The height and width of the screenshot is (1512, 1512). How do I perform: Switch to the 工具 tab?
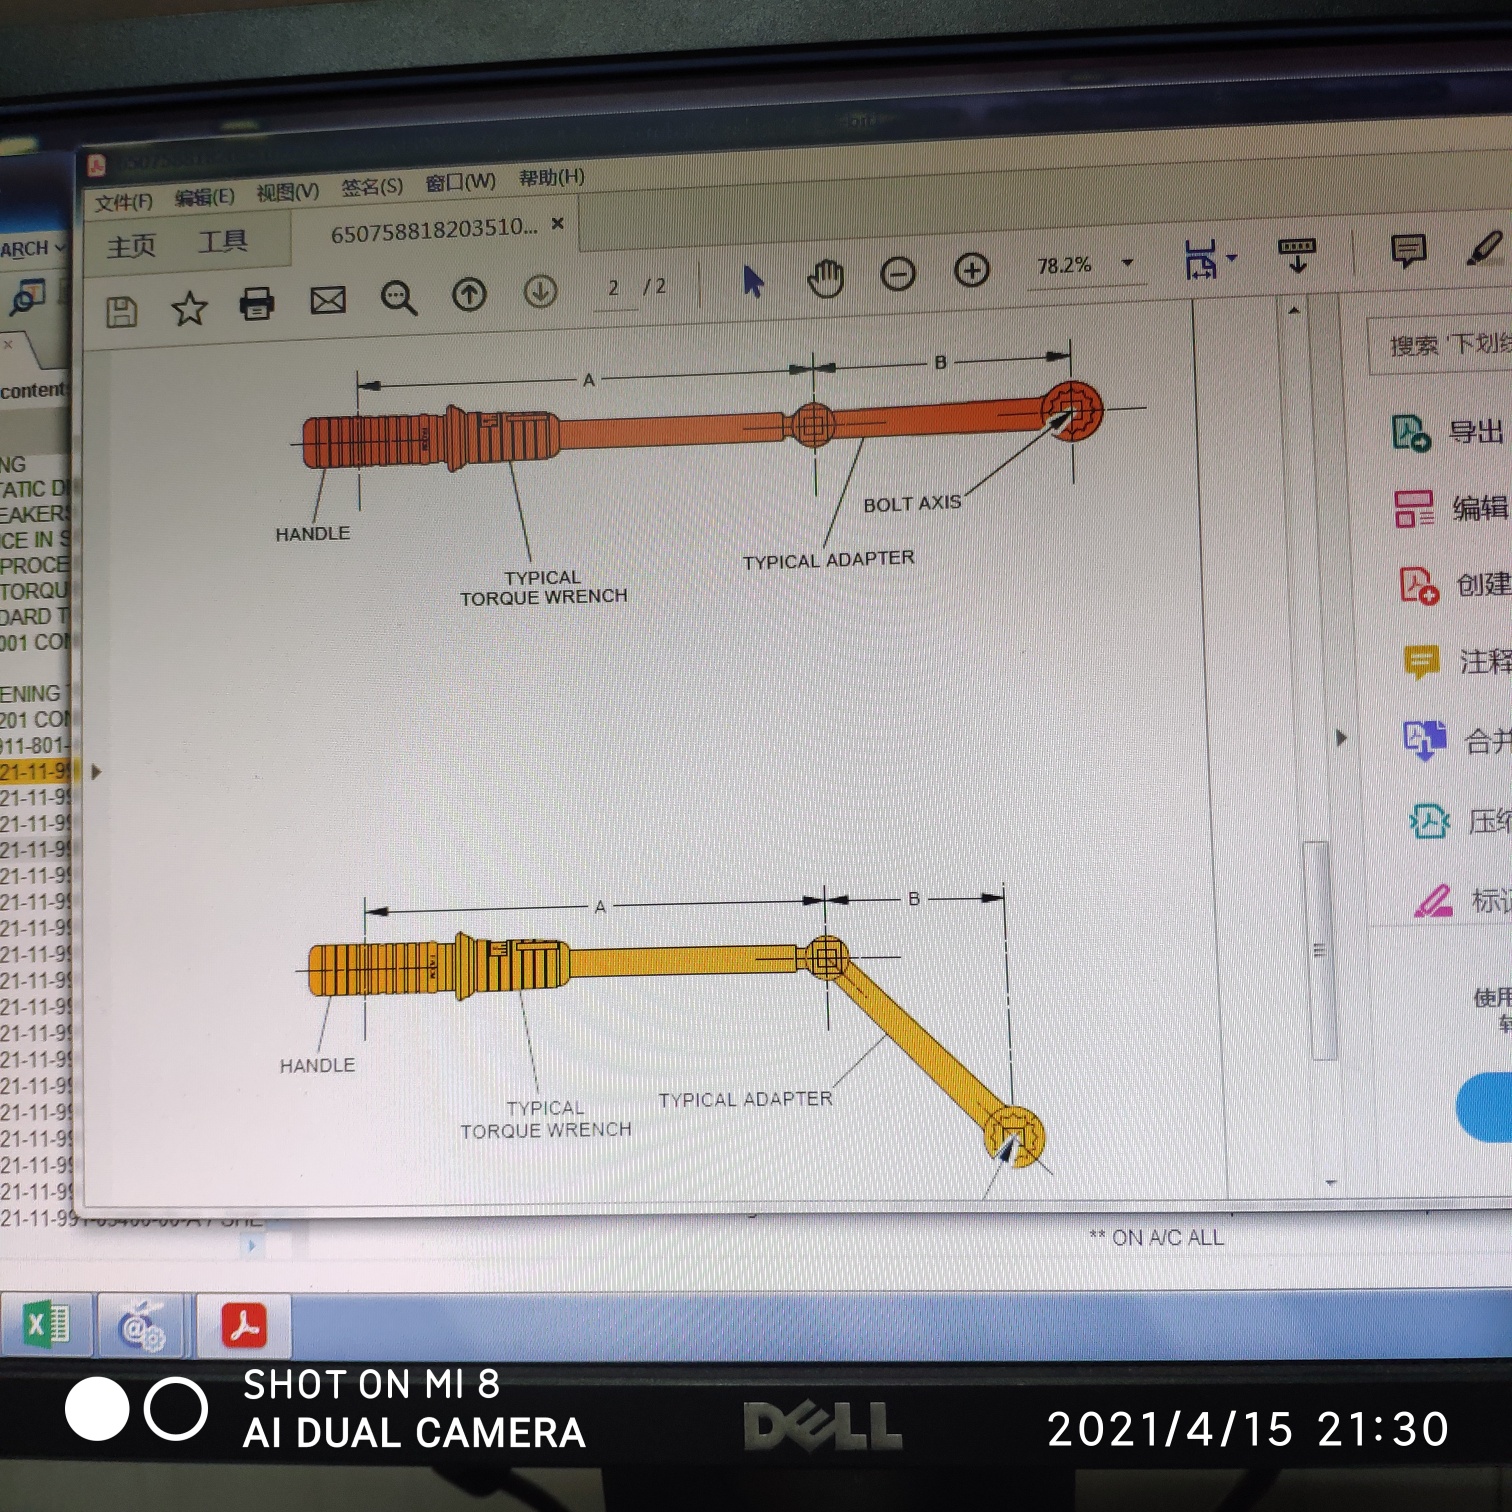(222, 241)
